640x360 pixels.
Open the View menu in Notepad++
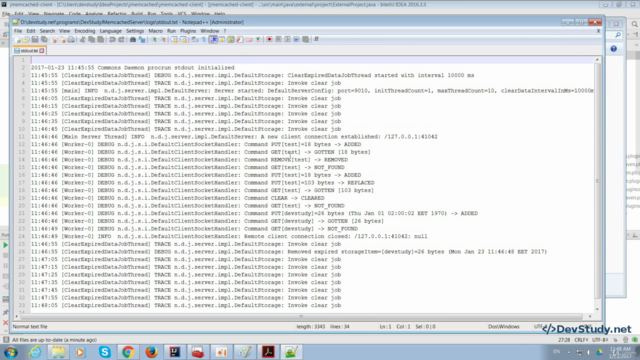[64, 31]
